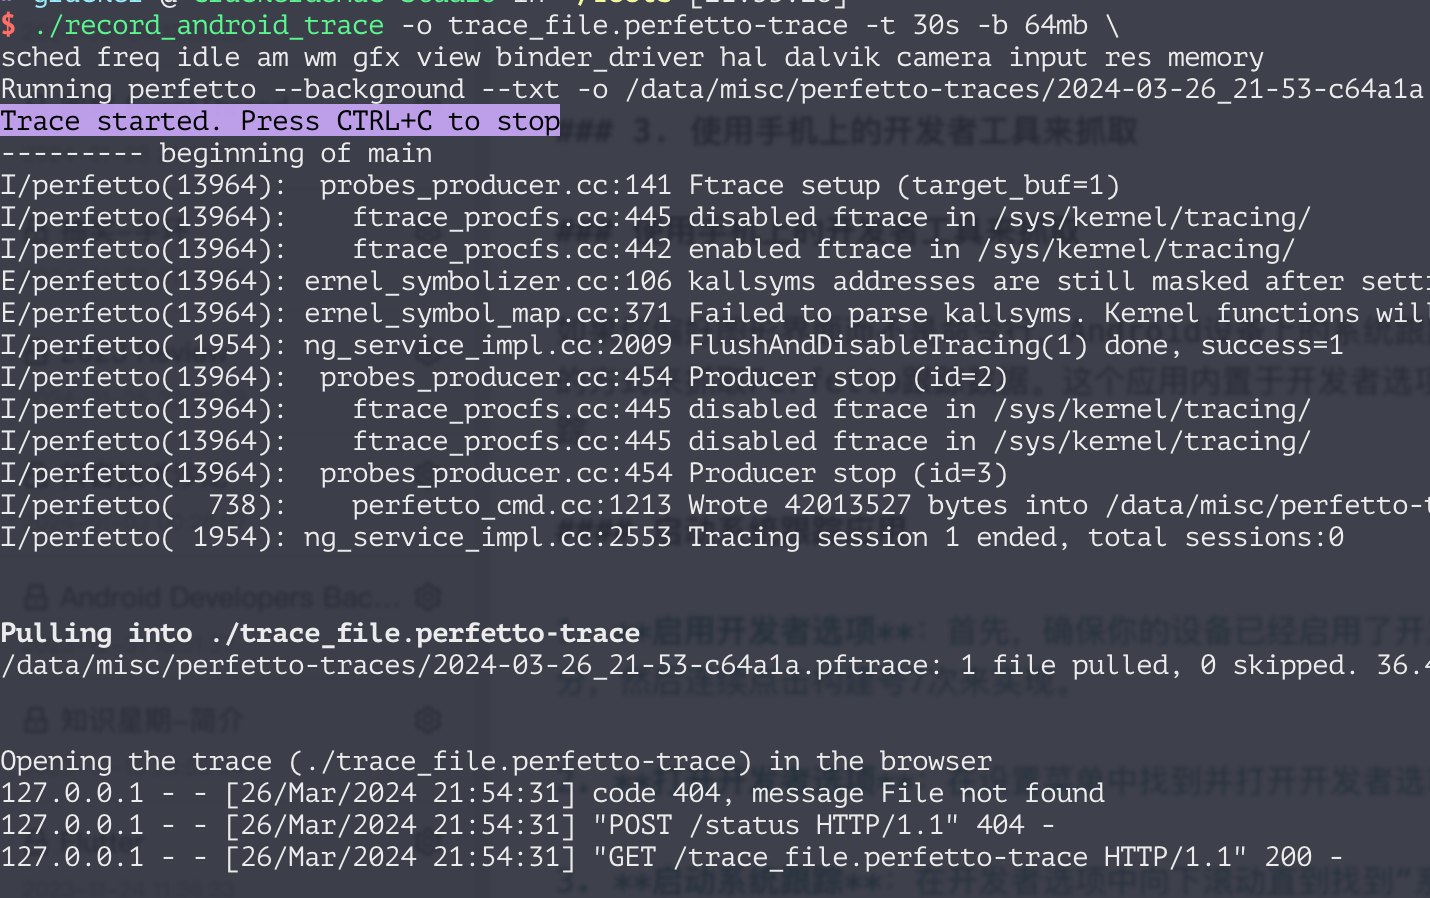Click the gear icon beside Android Developers Bac…
Screen dimensions: 1430x898
coord(428,598)
